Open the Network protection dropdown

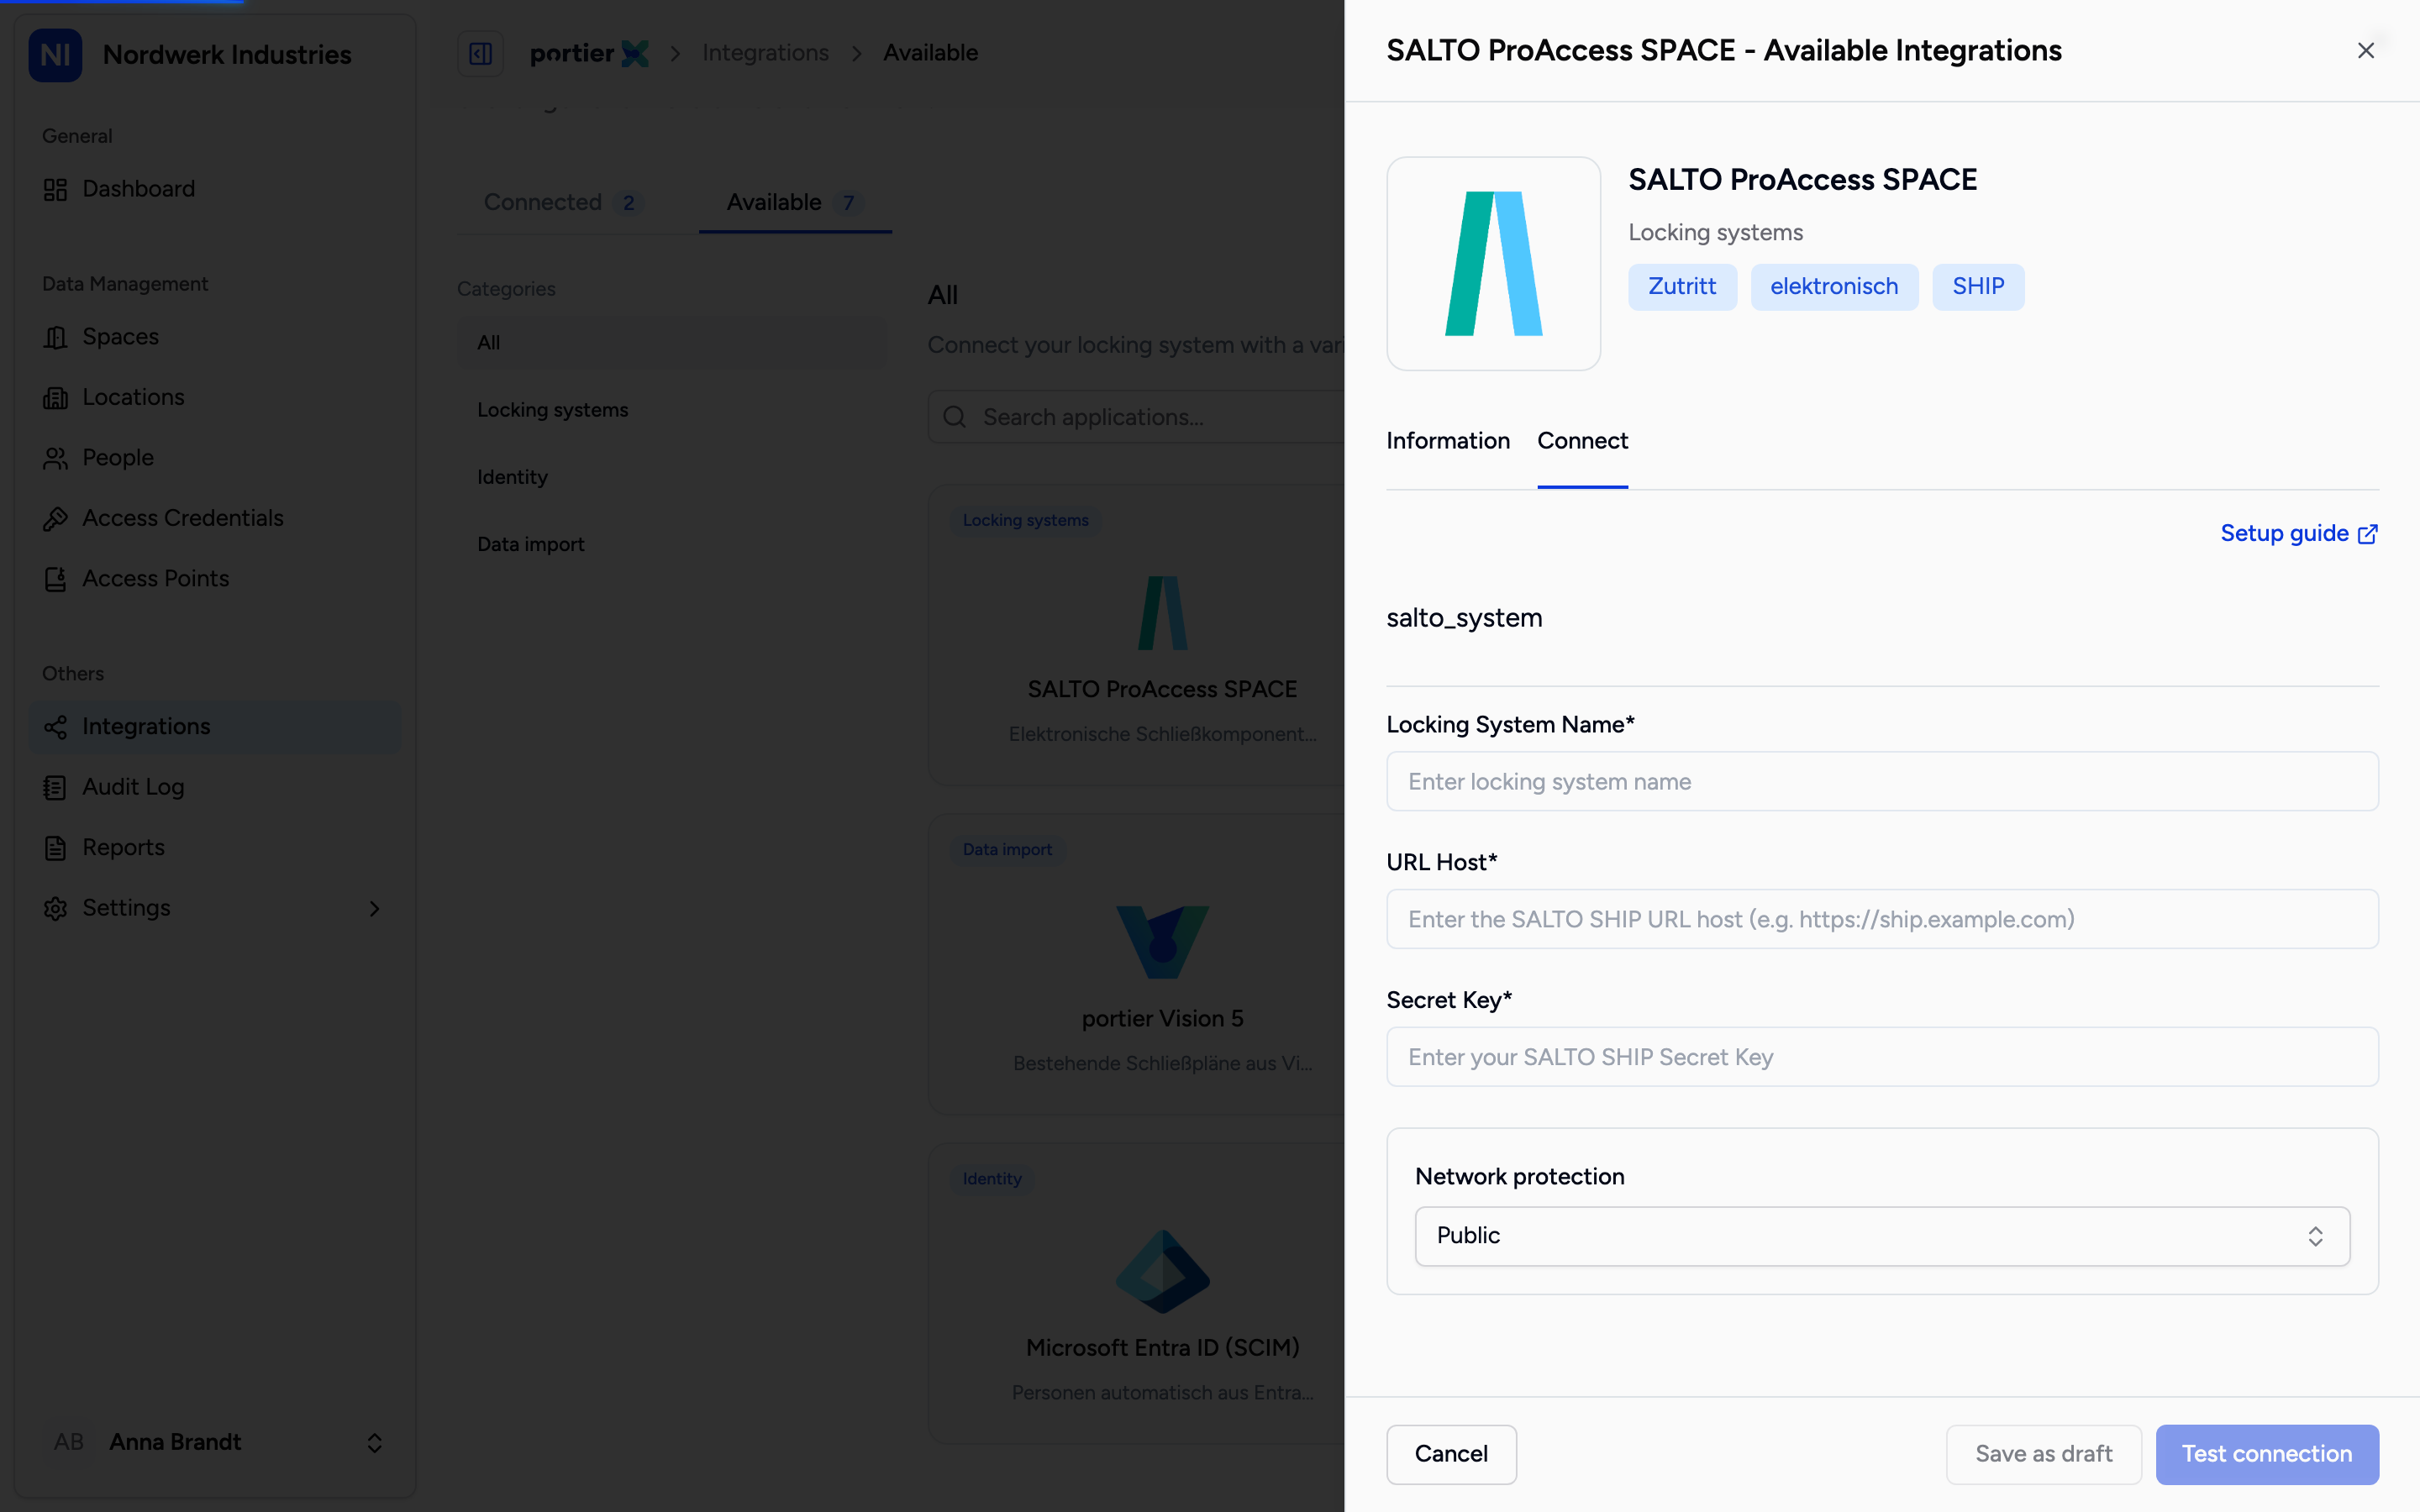[x=1882, y=1236]
